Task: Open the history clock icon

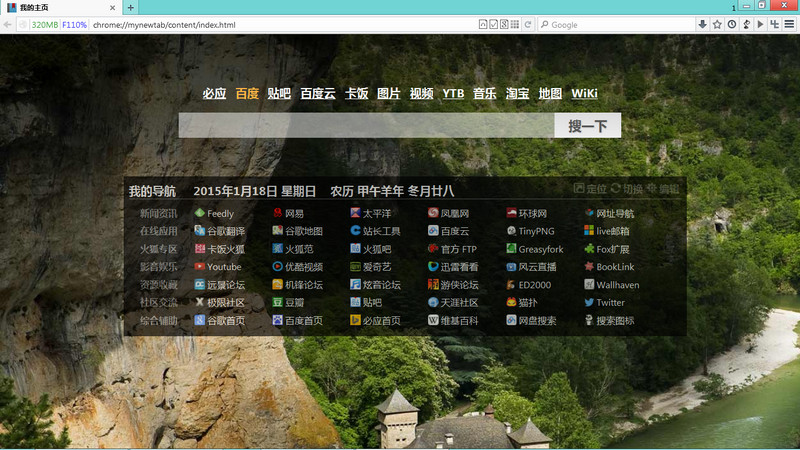Action: [732, 24]
